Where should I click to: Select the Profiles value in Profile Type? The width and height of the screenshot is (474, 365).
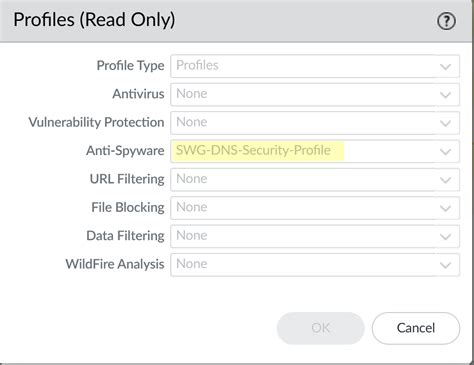tap(197, 65)
